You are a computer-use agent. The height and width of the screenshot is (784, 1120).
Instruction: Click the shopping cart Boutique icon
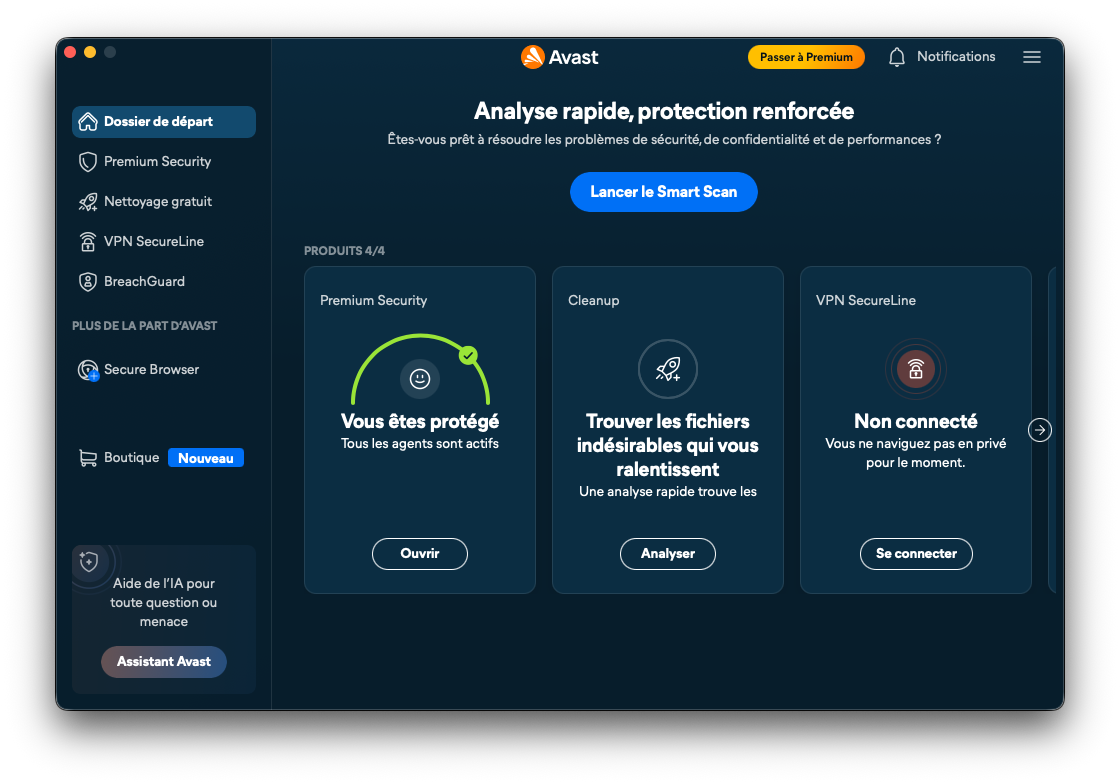coord(88,458)
